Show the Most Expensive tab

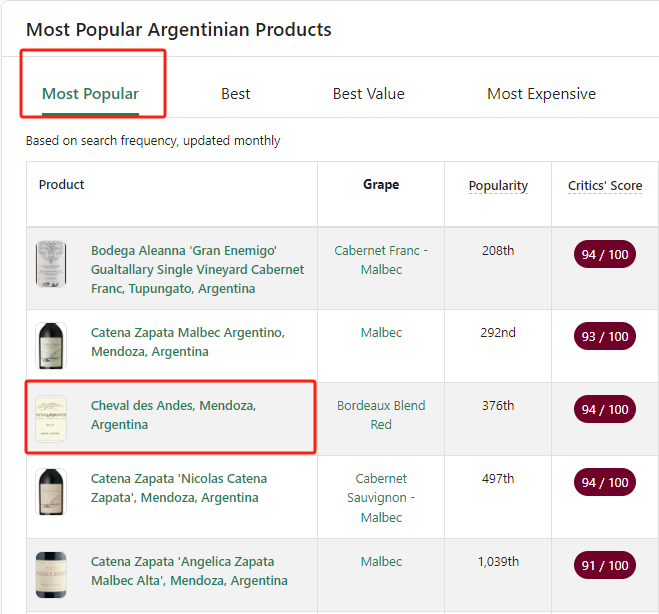[x=541, y=94]
